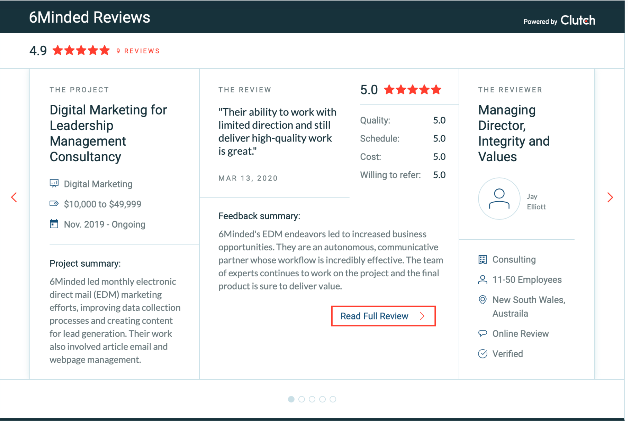
Task: Click the Digital Marketing category icon
Action: [x=54, y=183]
